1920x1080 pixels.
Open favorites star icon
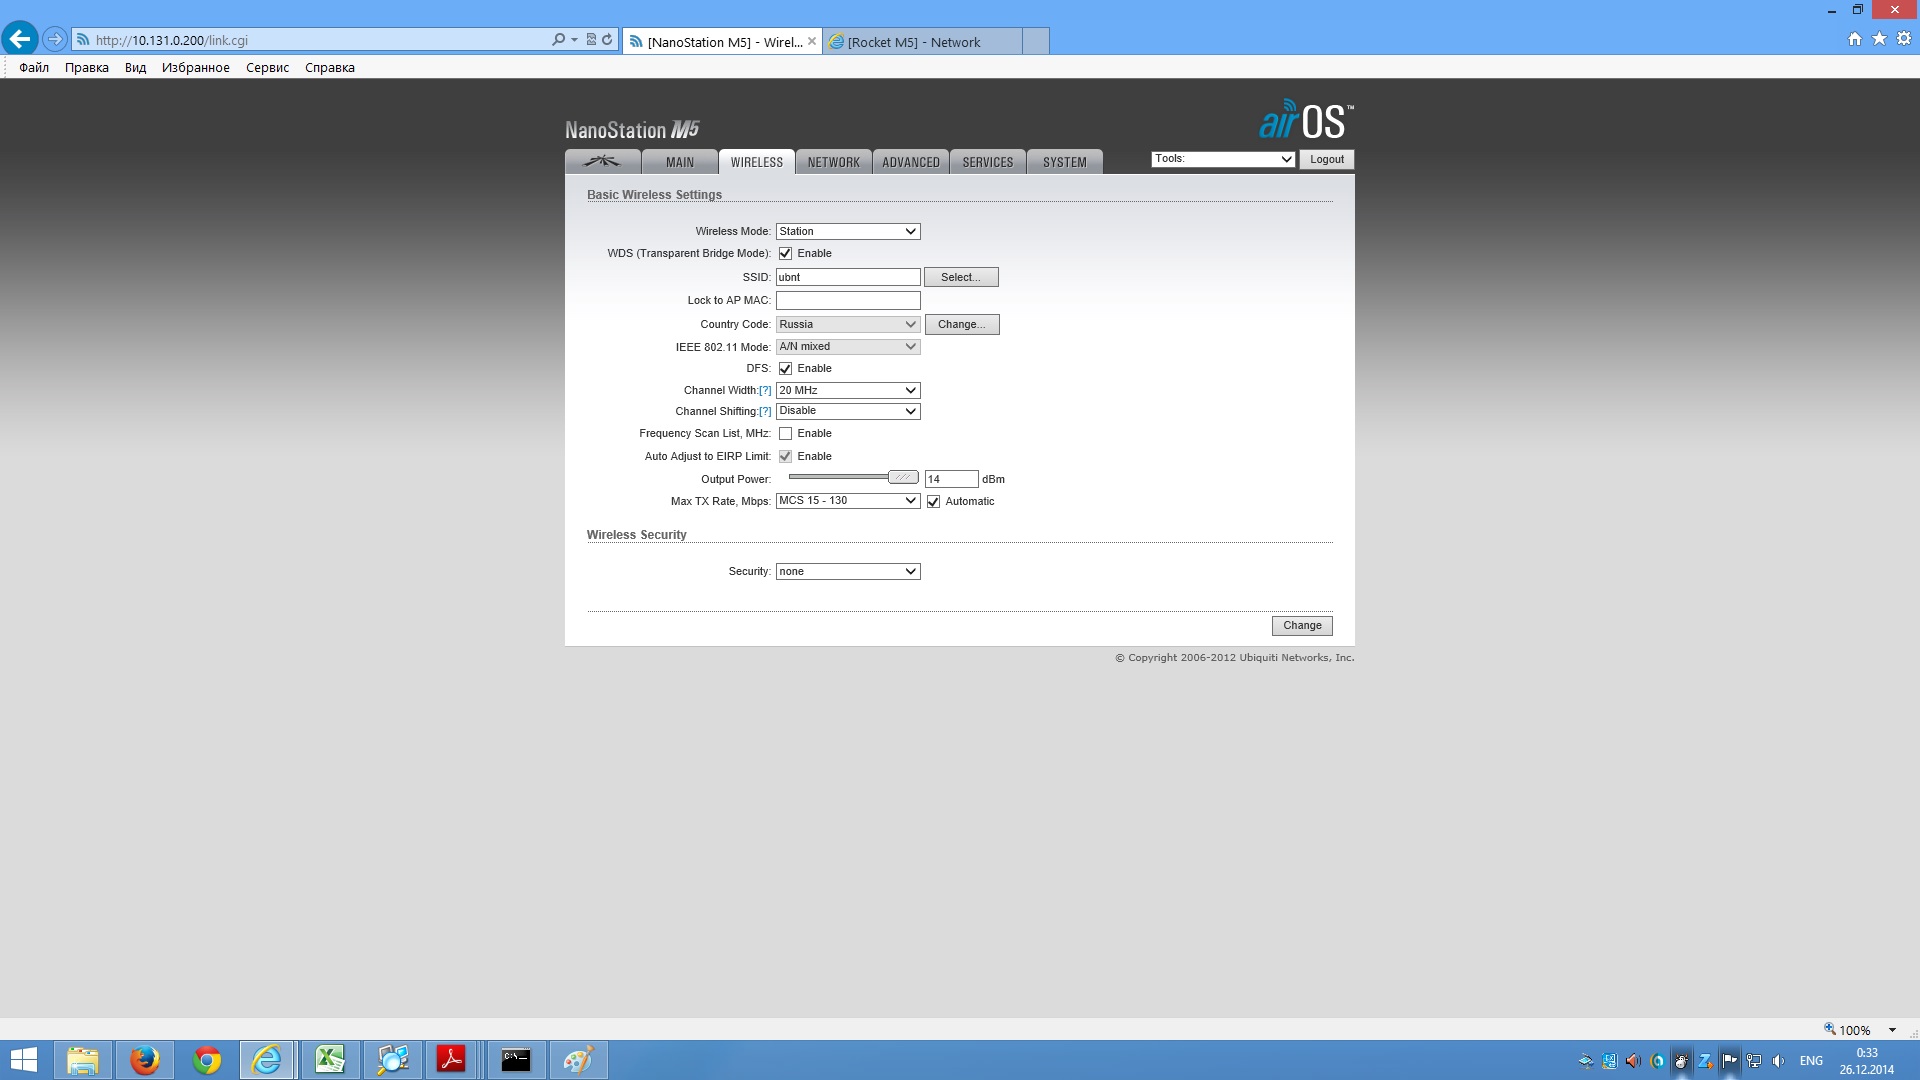(1879, 39)
